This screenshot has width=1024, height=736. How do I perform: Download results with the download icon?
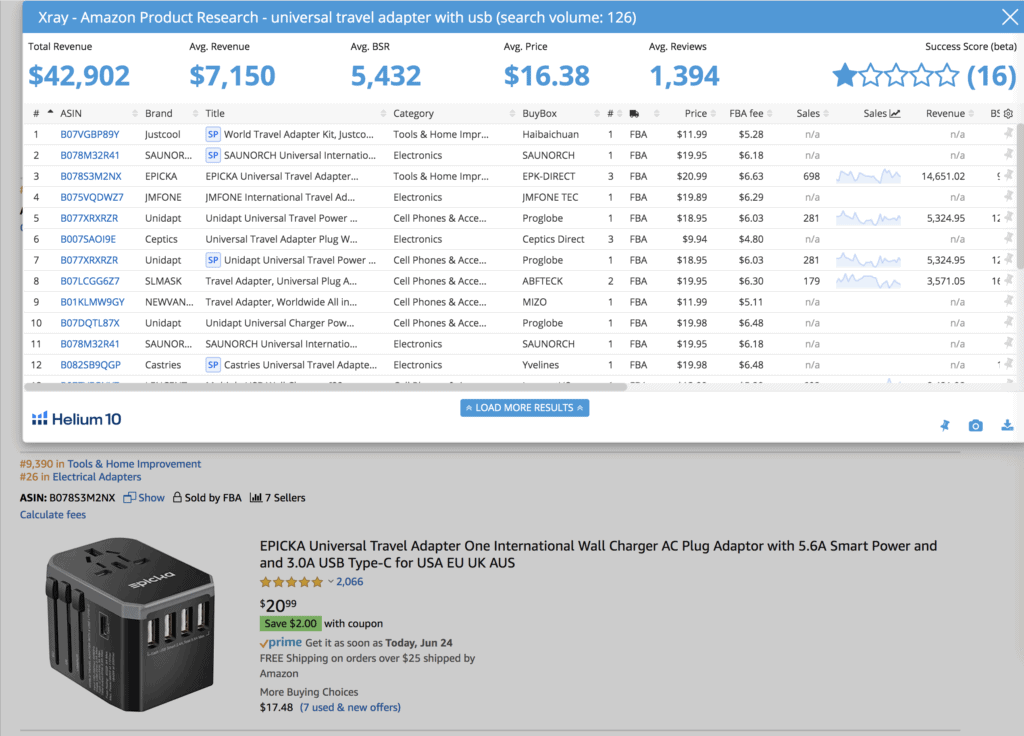pyautogui.click(x=1007, y=425)
